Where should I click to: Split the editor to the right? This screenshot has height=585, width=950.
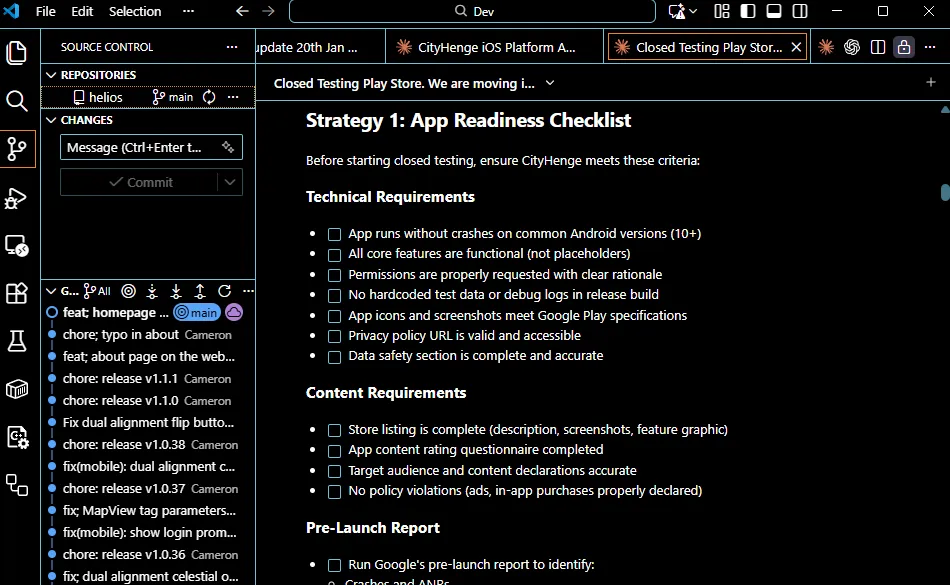point(878,47)
